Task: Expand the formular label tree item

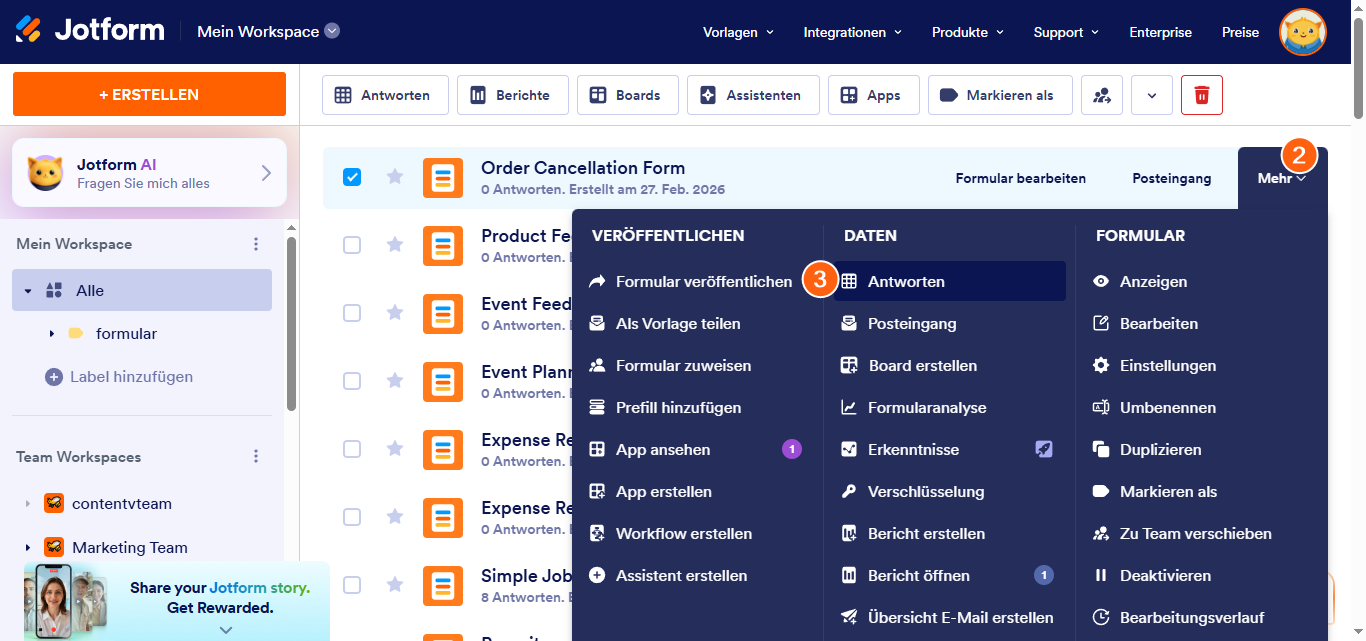Action: click(x=51, y=333)
